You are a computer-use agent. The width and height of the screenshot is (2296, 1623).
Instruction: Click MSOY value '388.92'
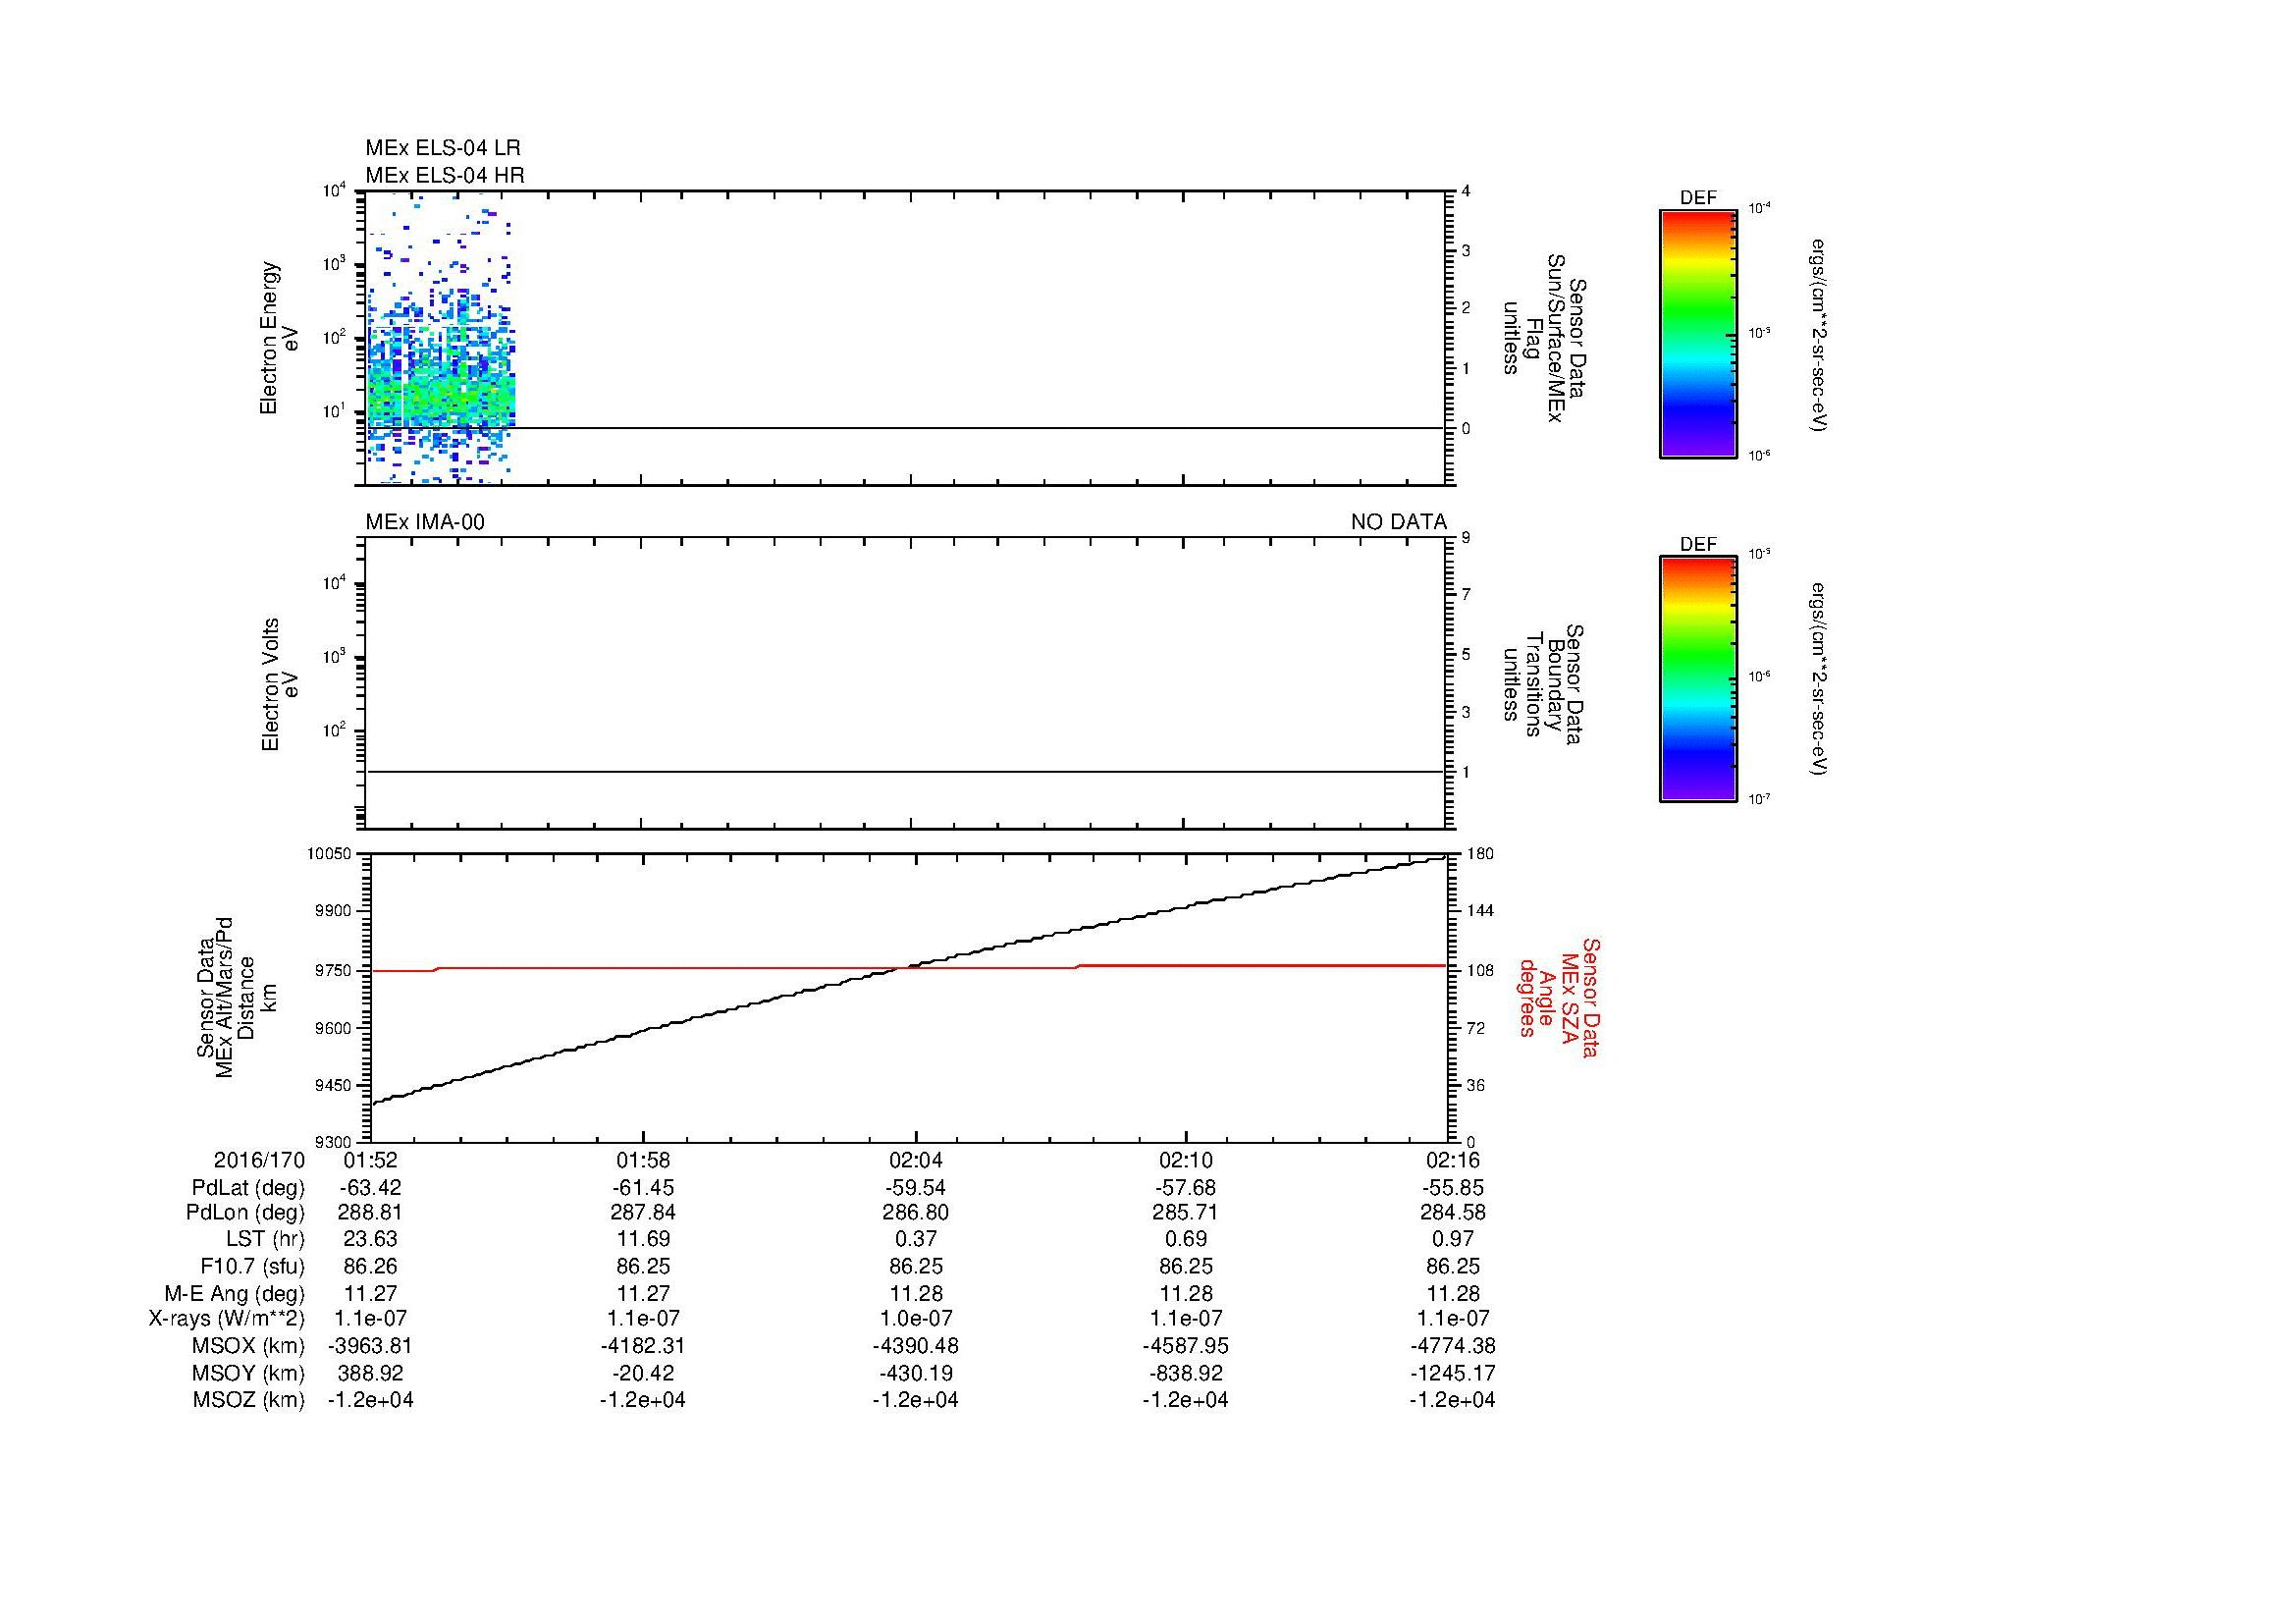(x=371, y=1373)
